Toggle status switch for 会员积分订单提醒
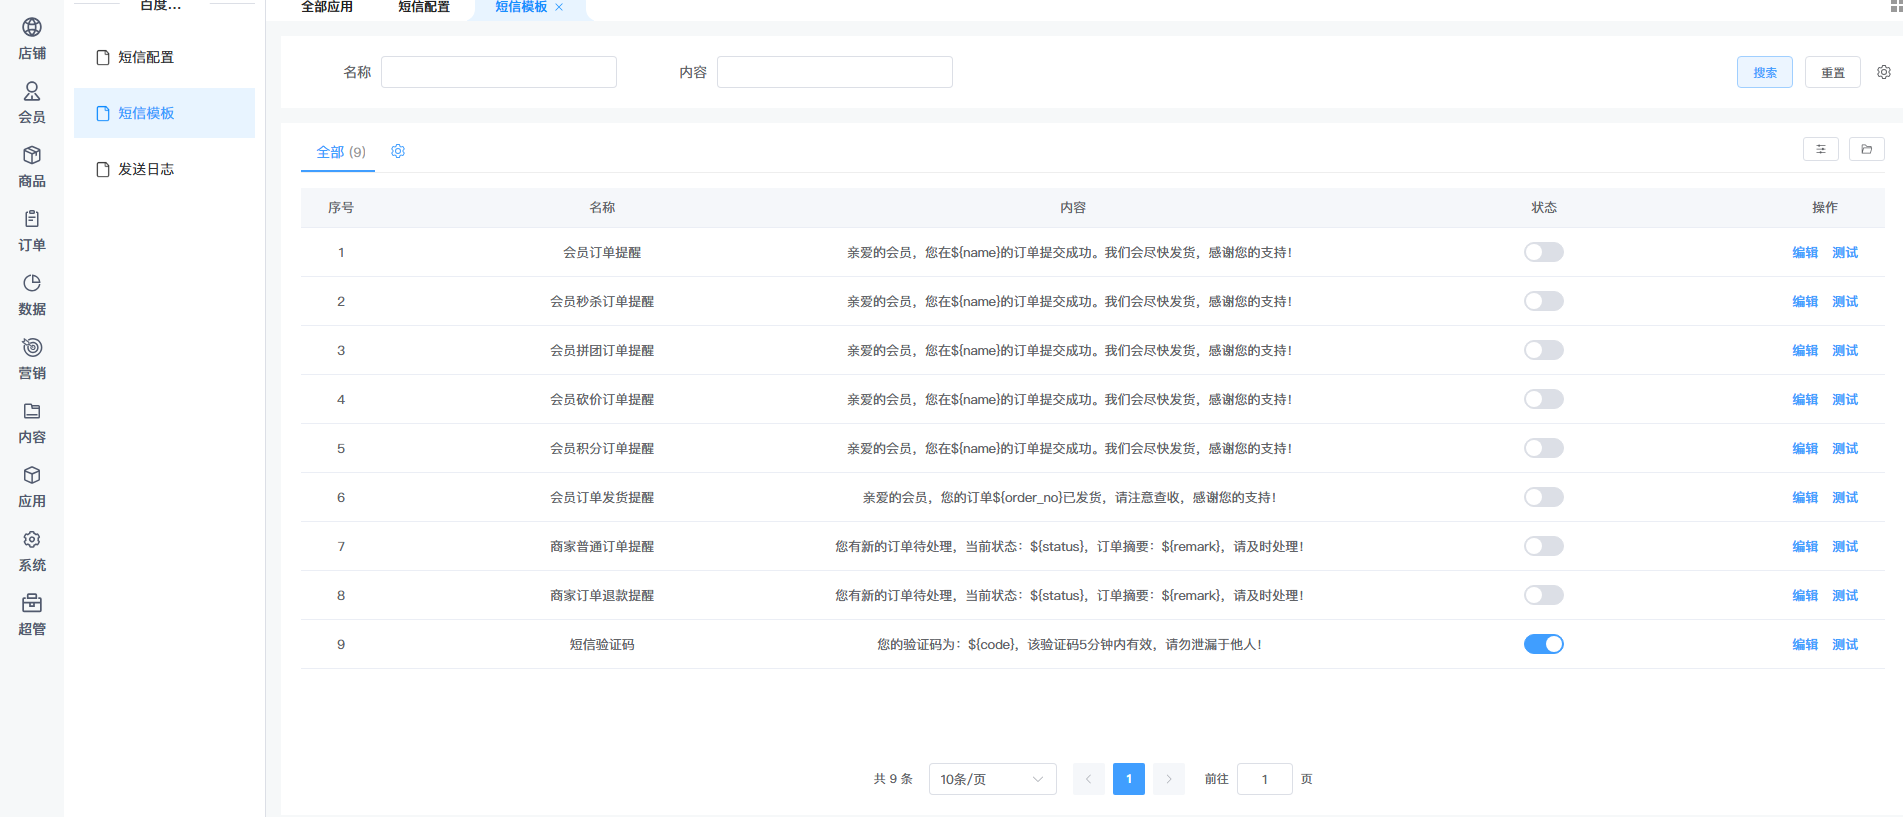 tap(1544, 448)
